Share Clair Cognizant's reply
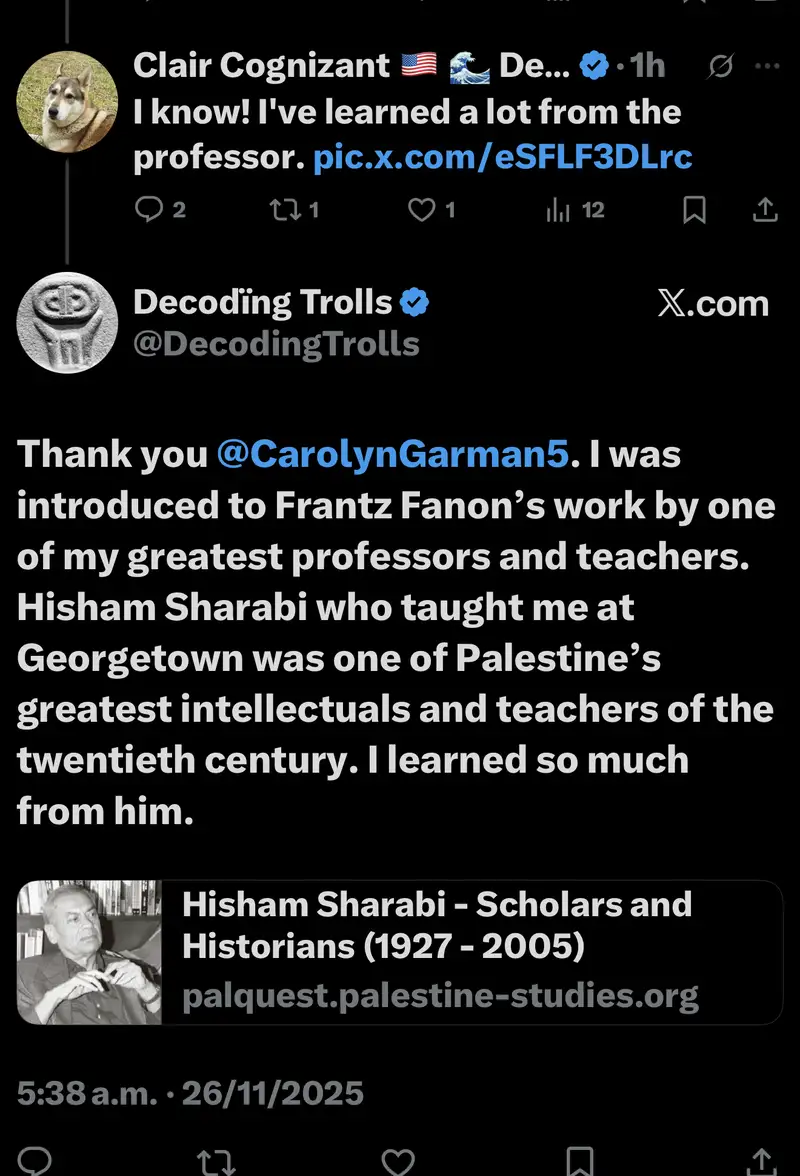Viewport: 800px width, 1176px height. [764, 210]
